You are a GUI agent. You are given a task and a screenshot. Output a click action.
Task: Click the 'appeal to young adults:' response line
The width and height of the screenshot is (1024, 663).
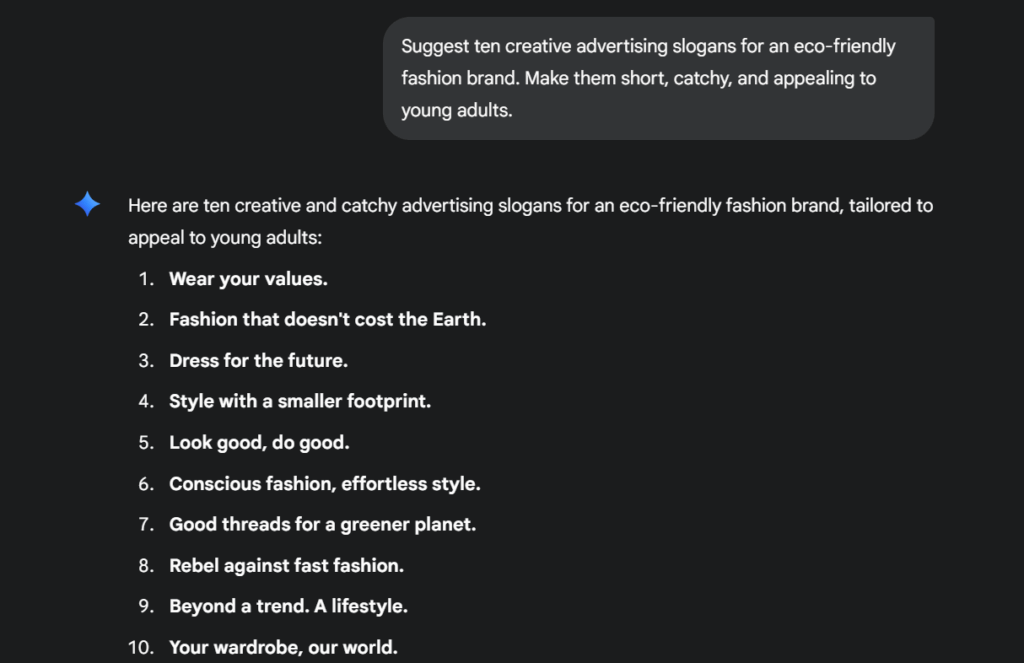click(226, 239)
